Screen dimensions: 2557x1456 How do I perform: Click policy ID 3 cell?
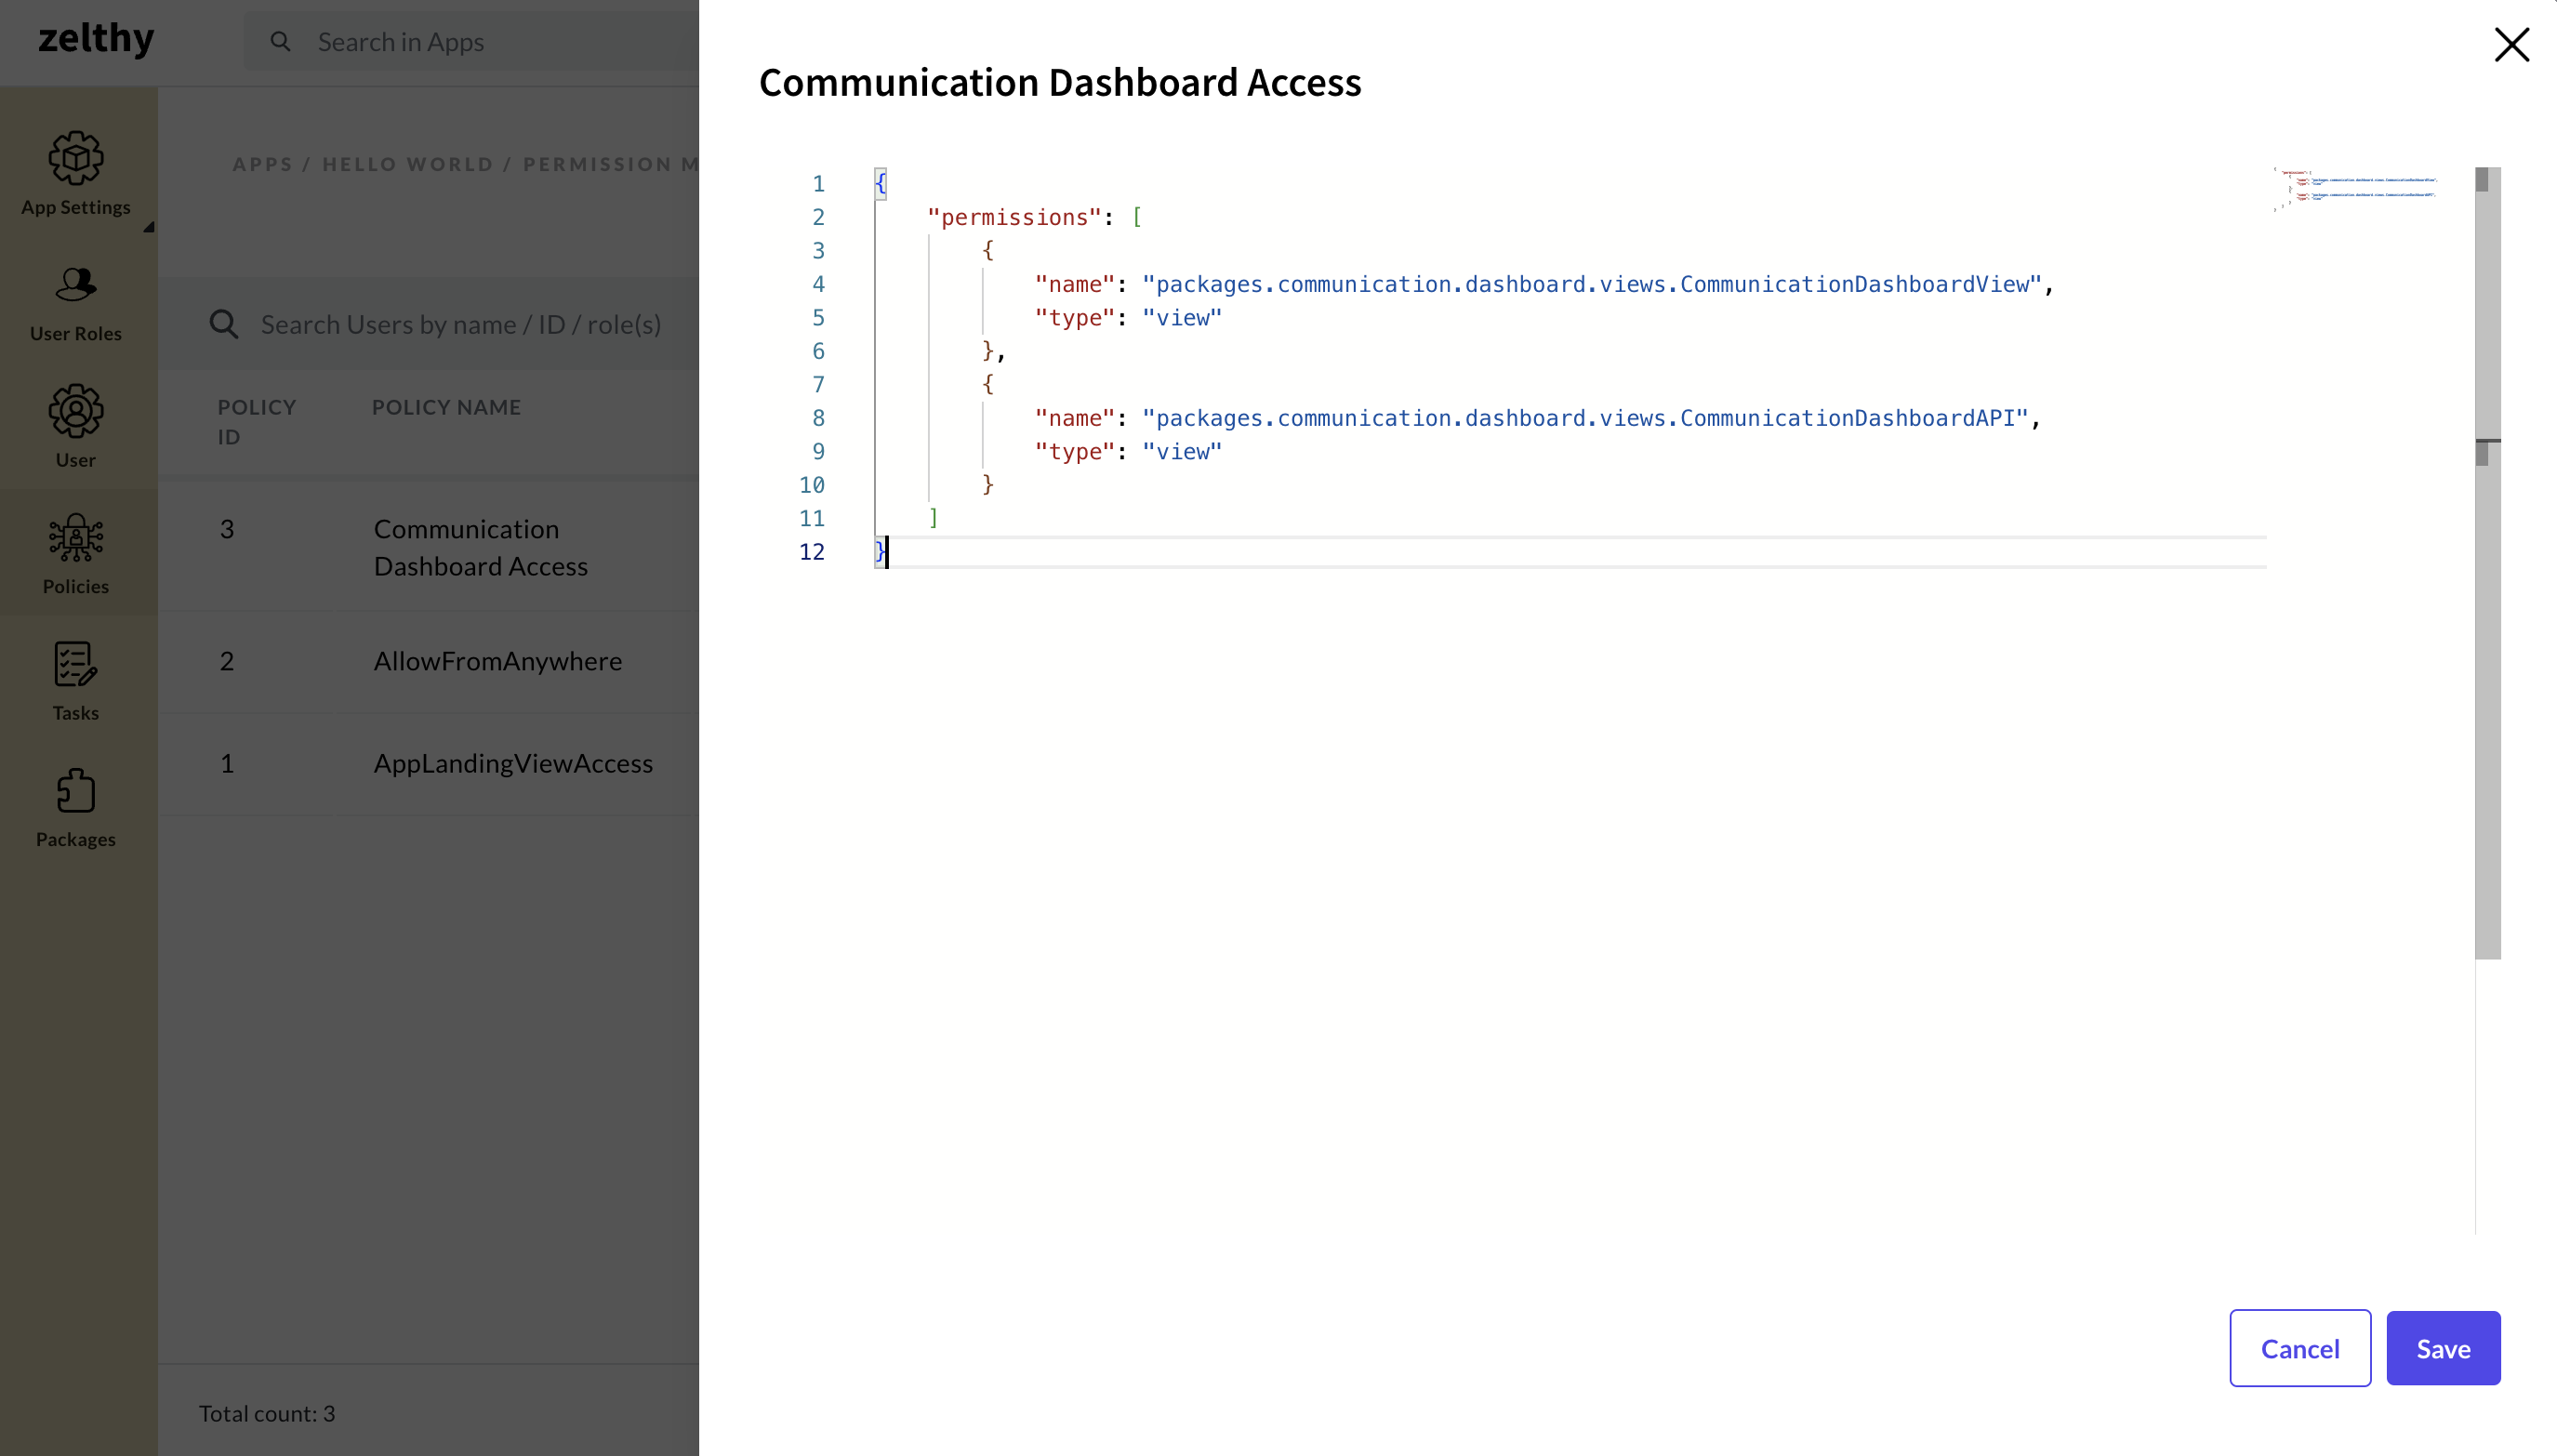(227, 529)
